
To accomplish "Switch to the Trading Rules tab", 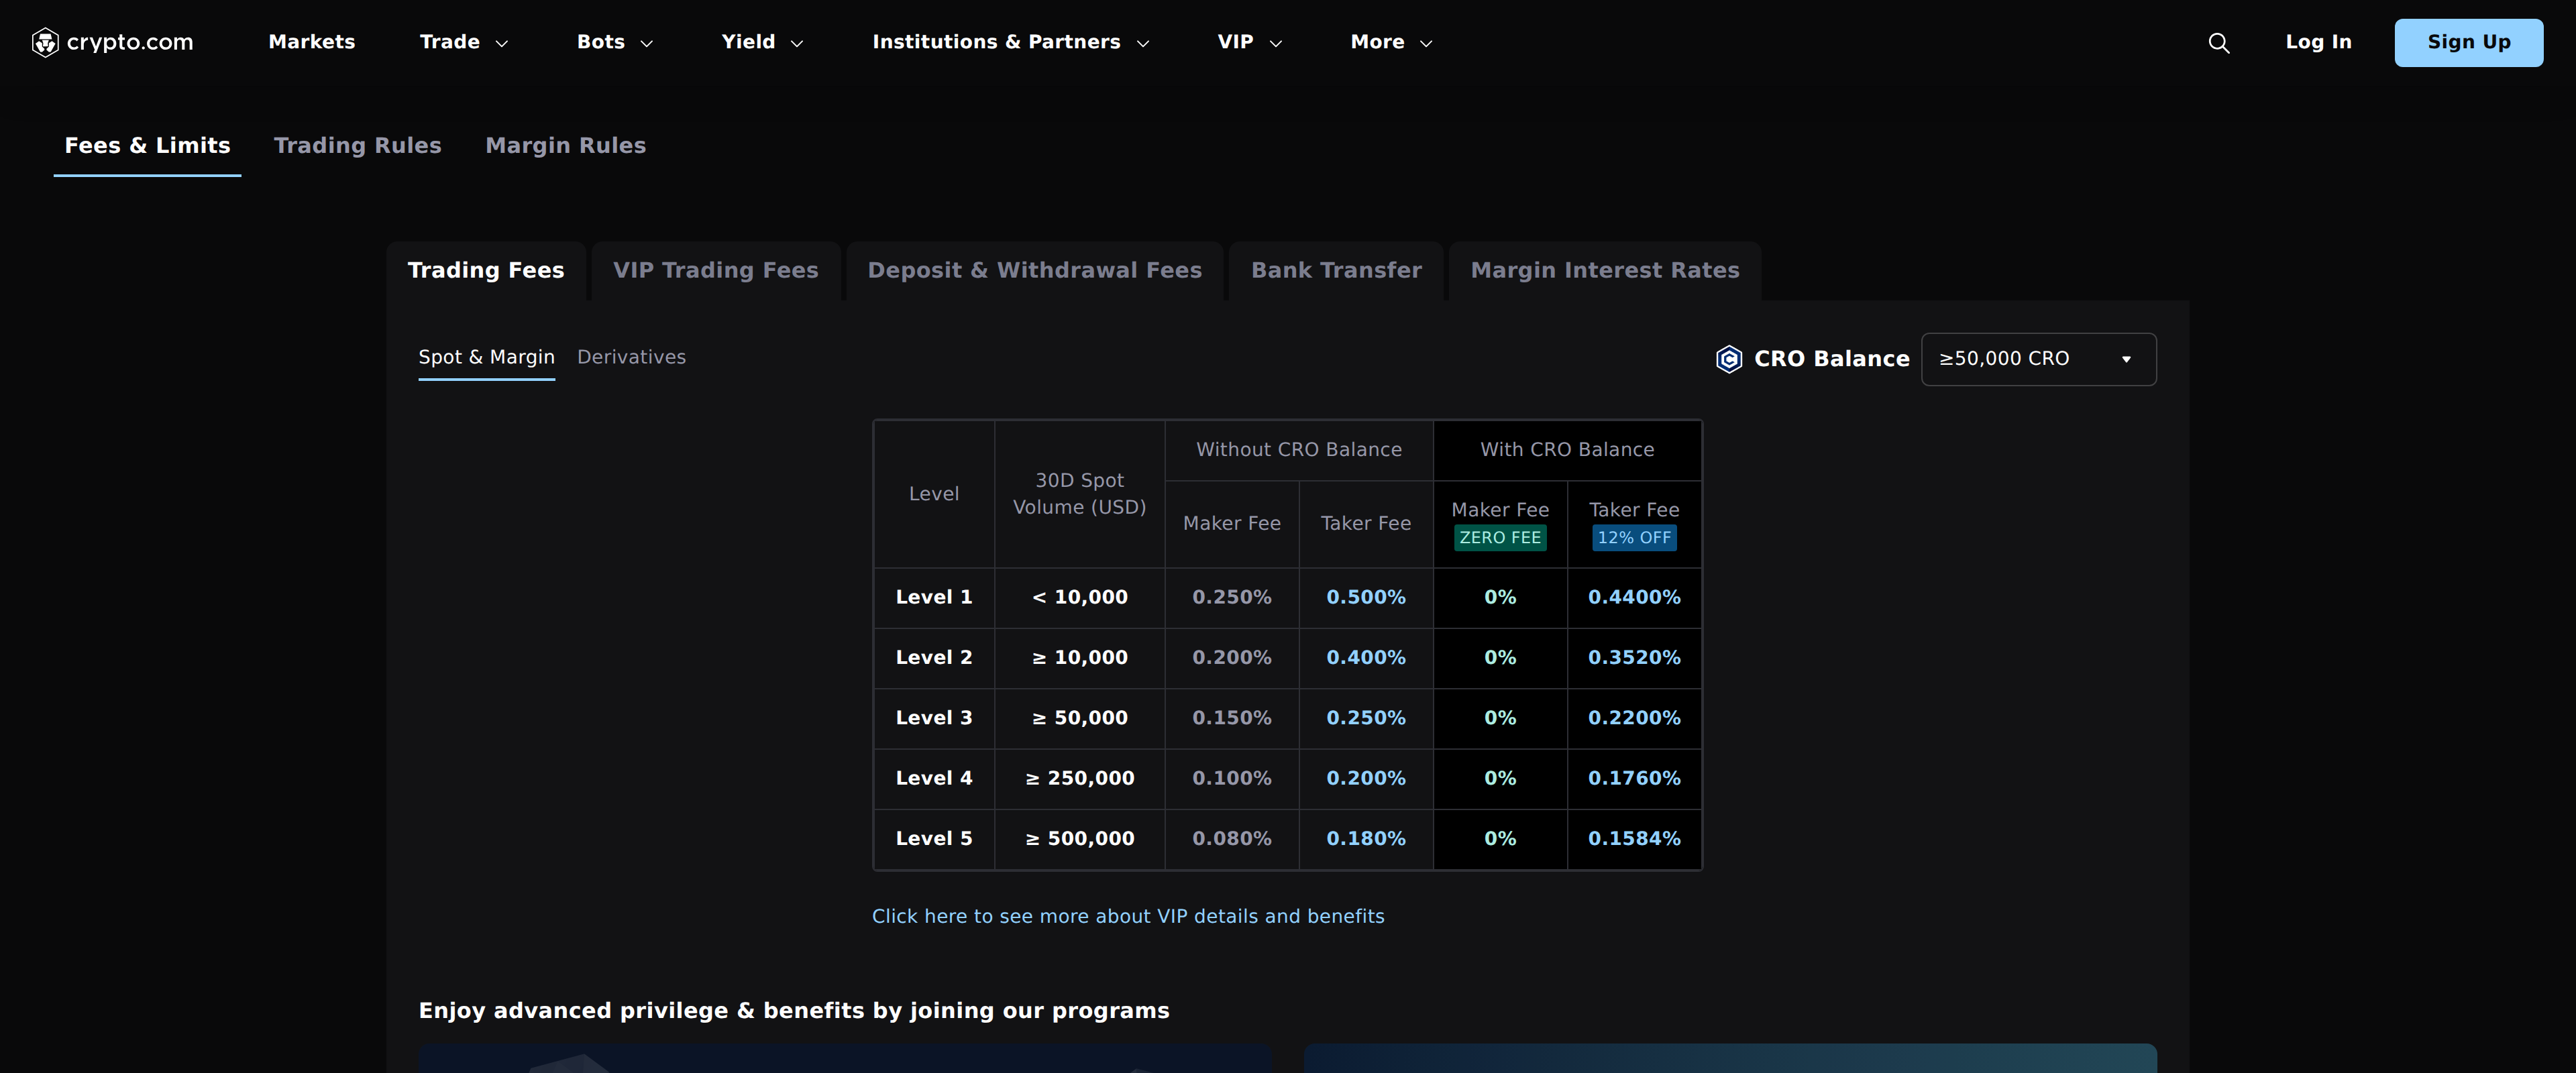I will 357,146.
